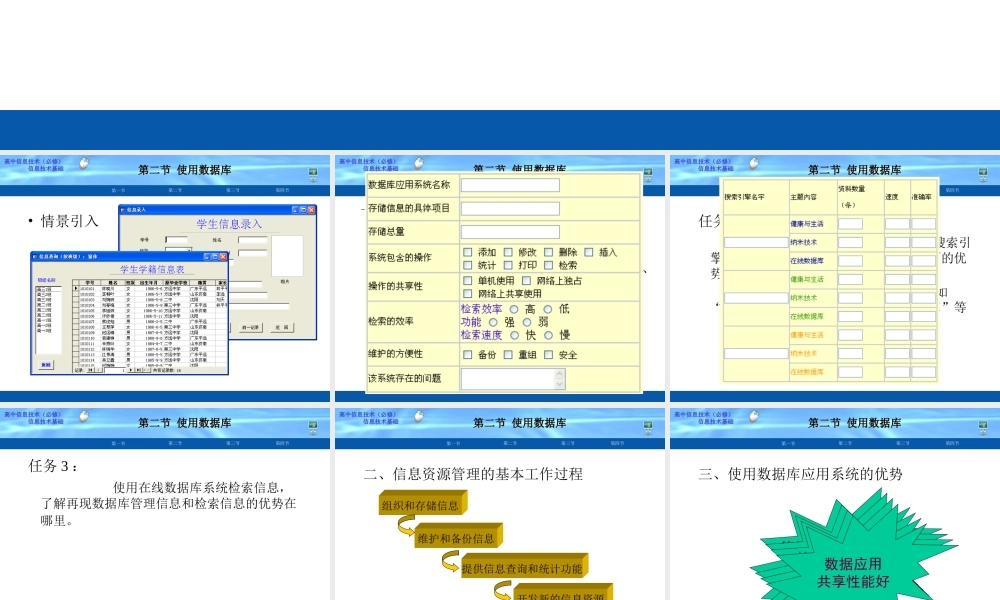Click the up arrow in the 该系统存在的问题 box

click(559, 374)
